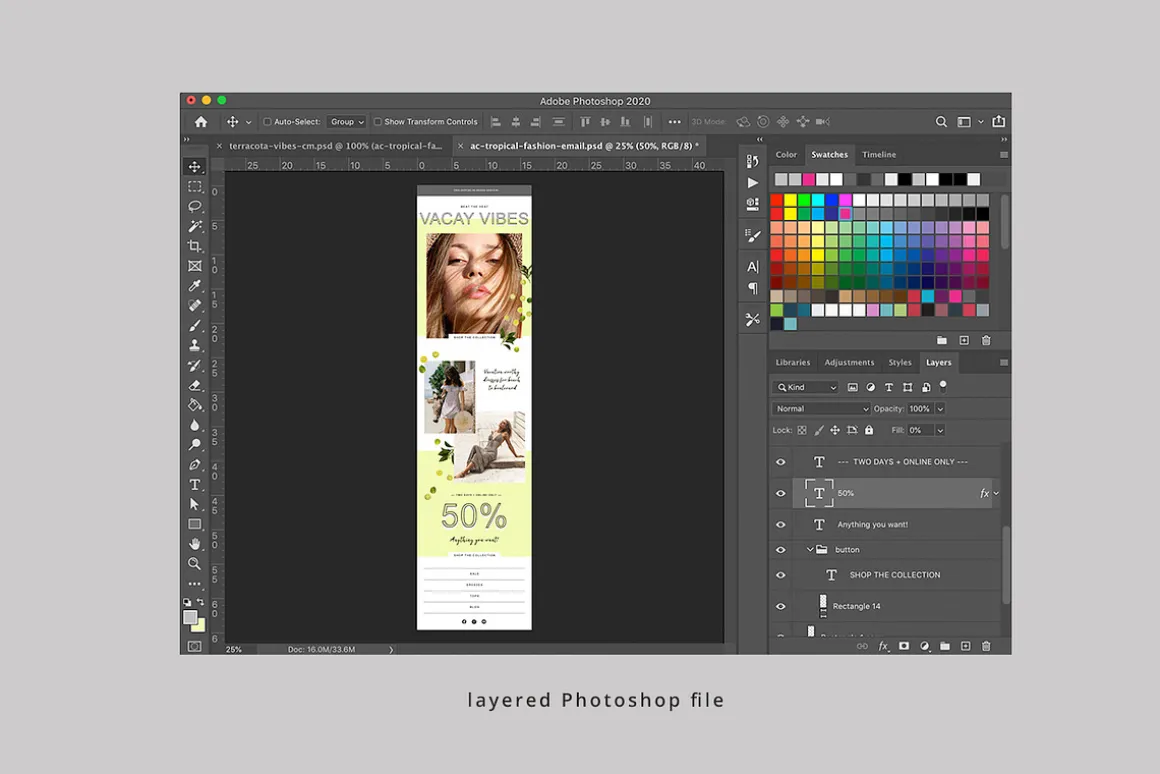Select the Eyedropper tool
This screenshot has height=774, width=1160.
195,286
